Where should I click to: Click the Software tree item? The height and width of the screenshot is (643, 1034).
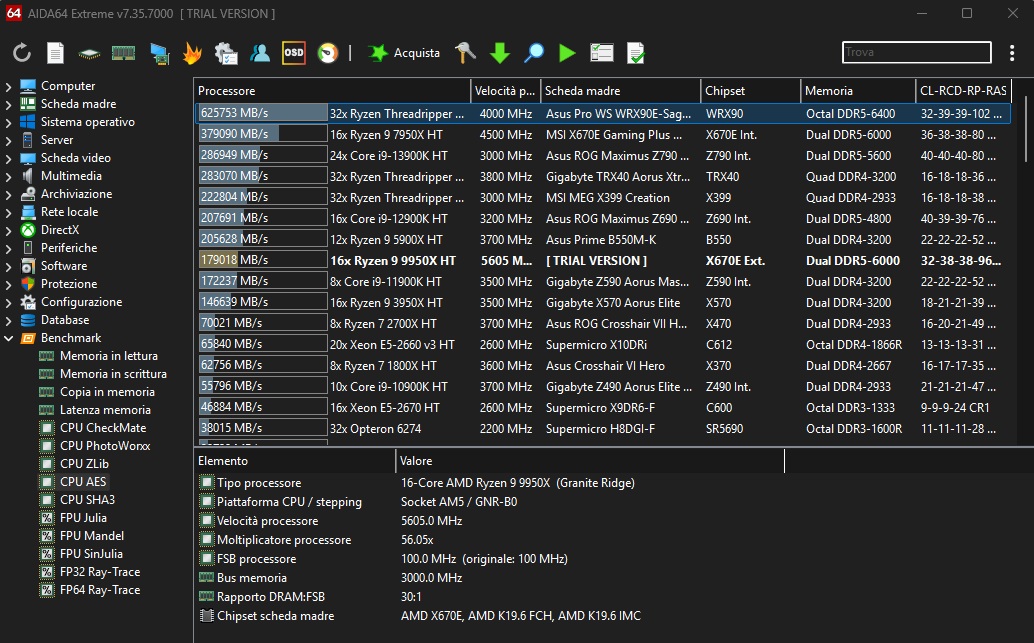click(64, 266)
